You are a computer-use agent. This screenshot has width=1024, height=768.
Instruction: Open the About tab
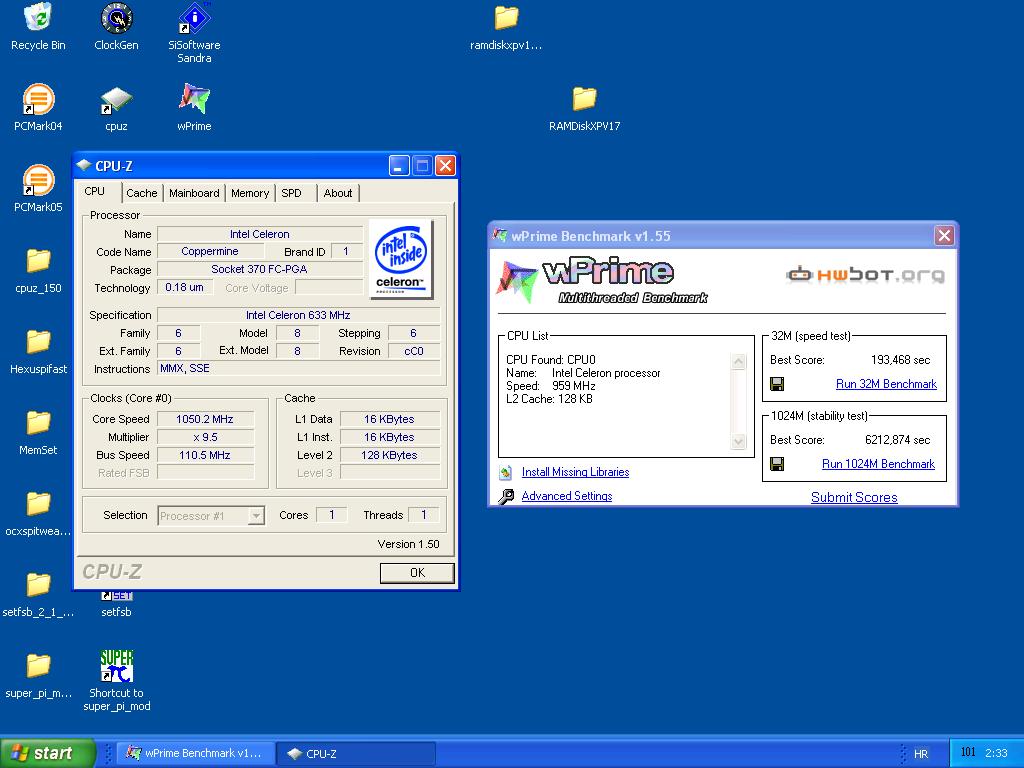[338, 193]
